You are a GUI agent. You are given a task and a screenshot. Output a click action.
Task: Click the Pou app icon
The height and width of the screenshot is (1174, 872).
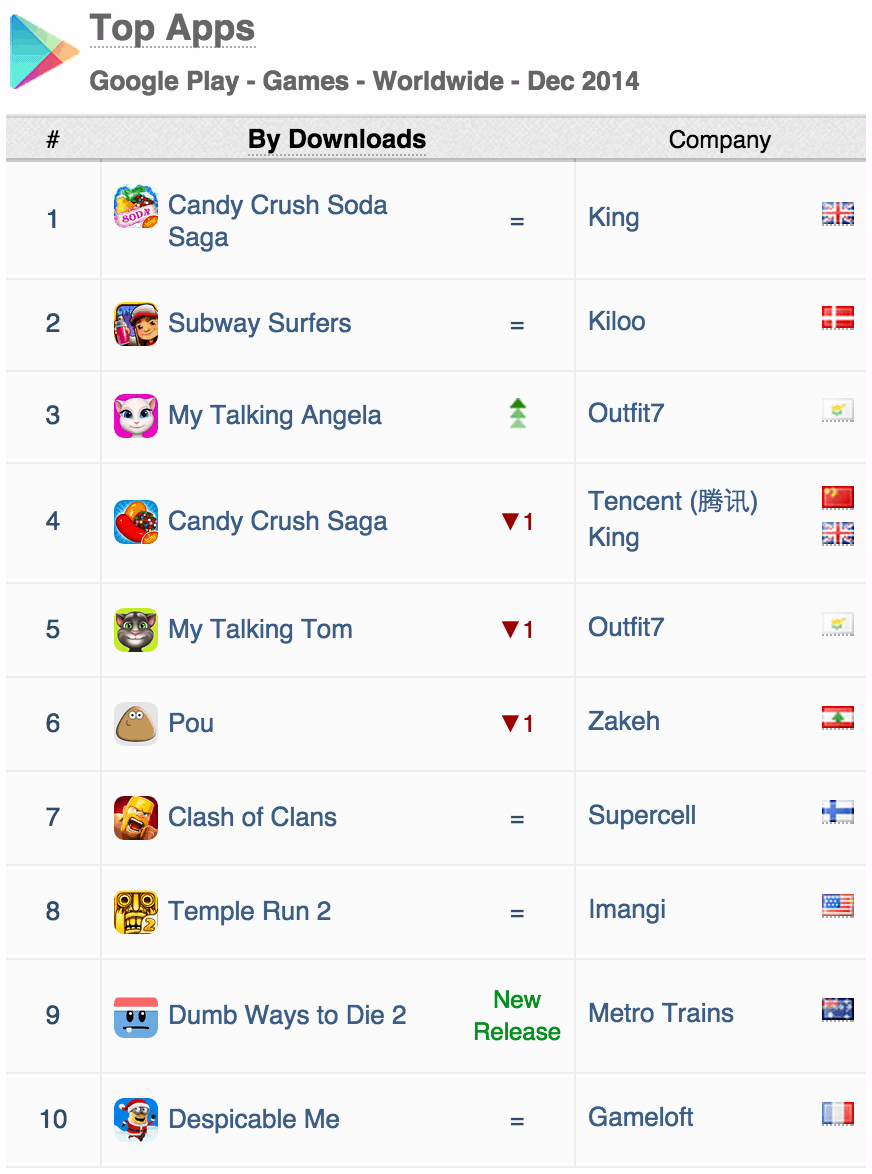tap(136, 724)
